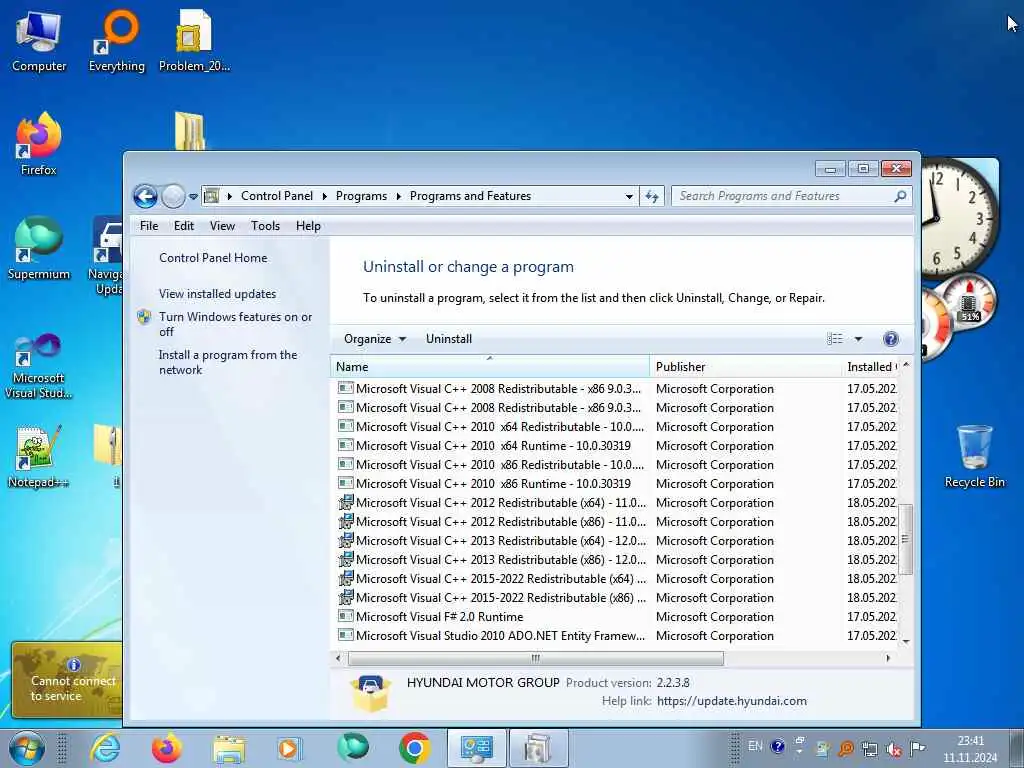Screen dimensions: 1024x768
Task: Open Windows Explorer folder on taskbar
Action: tap(229, 748)
